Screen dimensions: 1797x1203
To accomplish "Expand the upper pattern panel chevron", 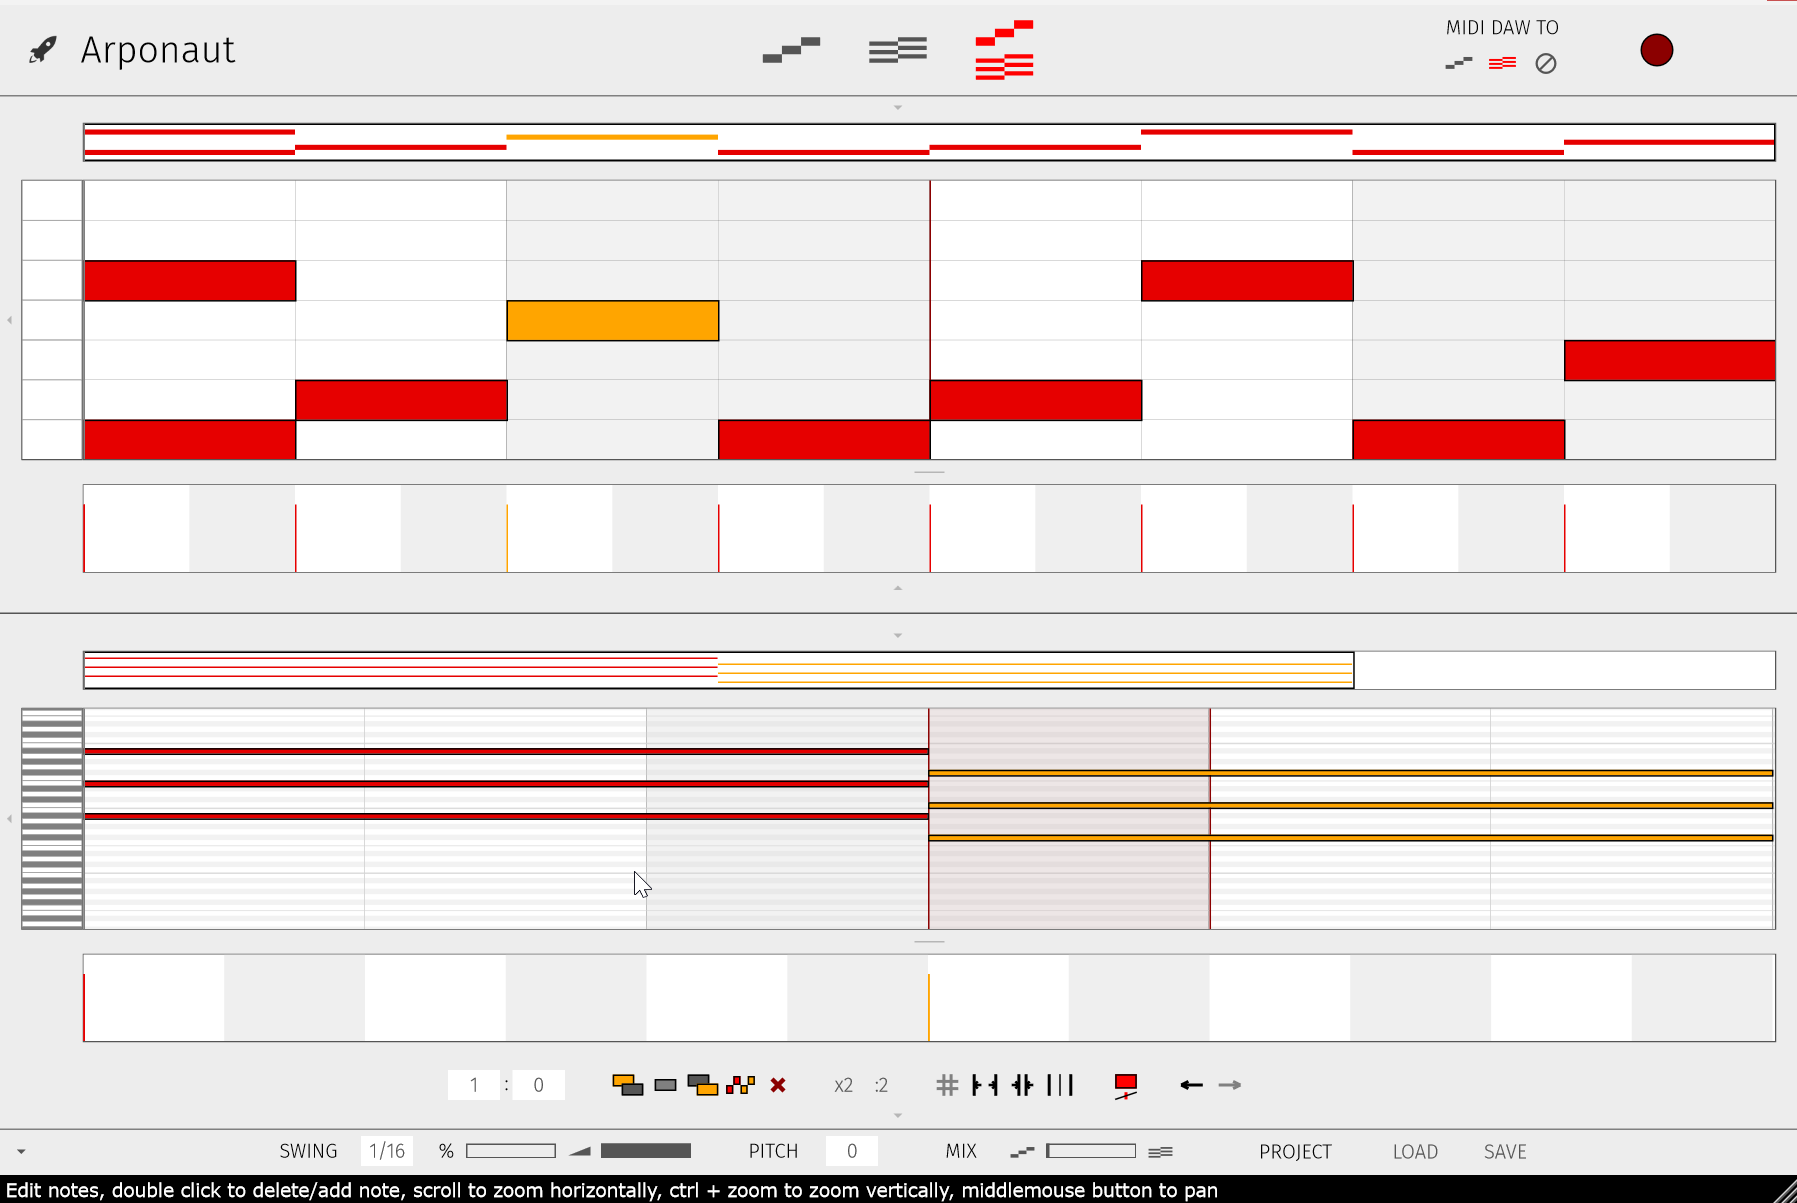I will click(x=897, y=106).
